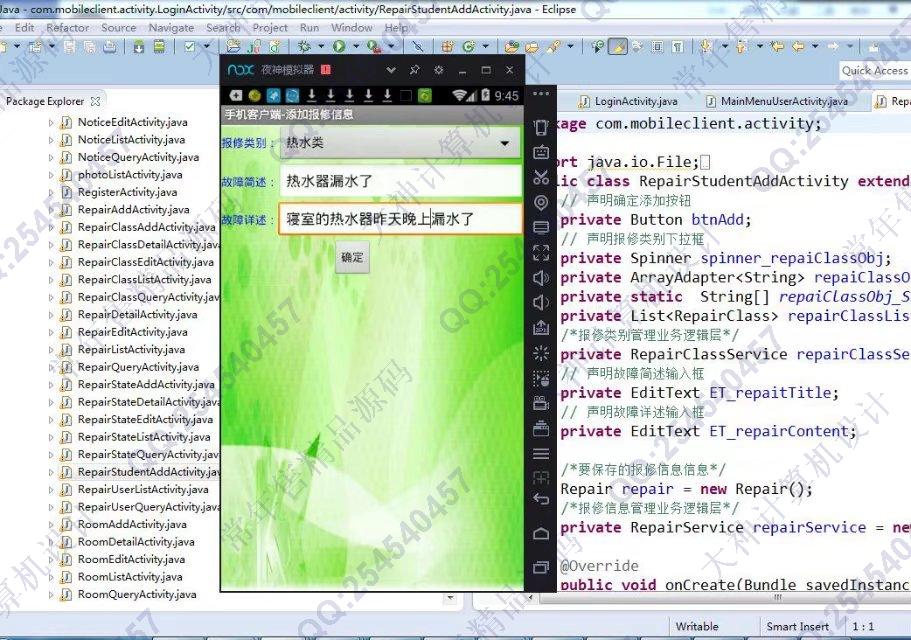Click the 确定 submit button
The width and height of the screenshot is (911, 640).
click(352, 257)
